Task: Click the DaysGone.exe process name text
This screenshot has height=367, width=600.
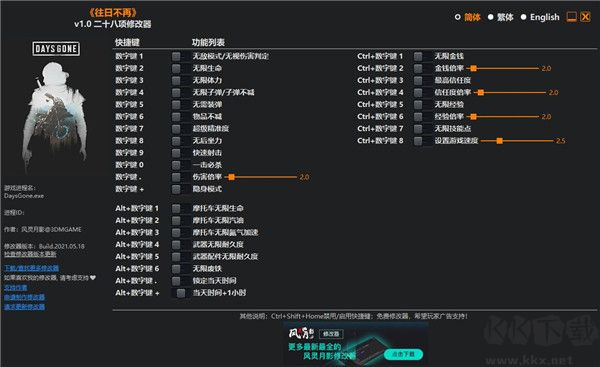Action: pos(24,196)
